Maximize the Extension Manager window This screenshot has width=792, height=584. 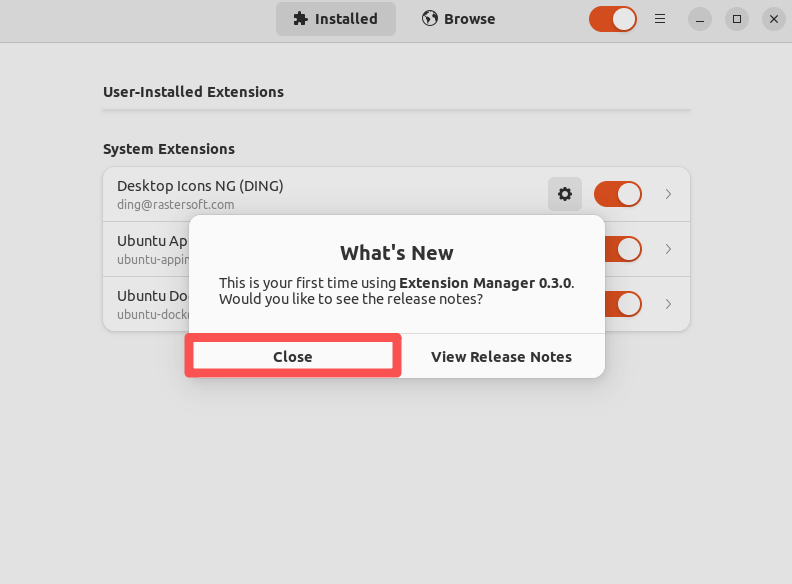737,19
